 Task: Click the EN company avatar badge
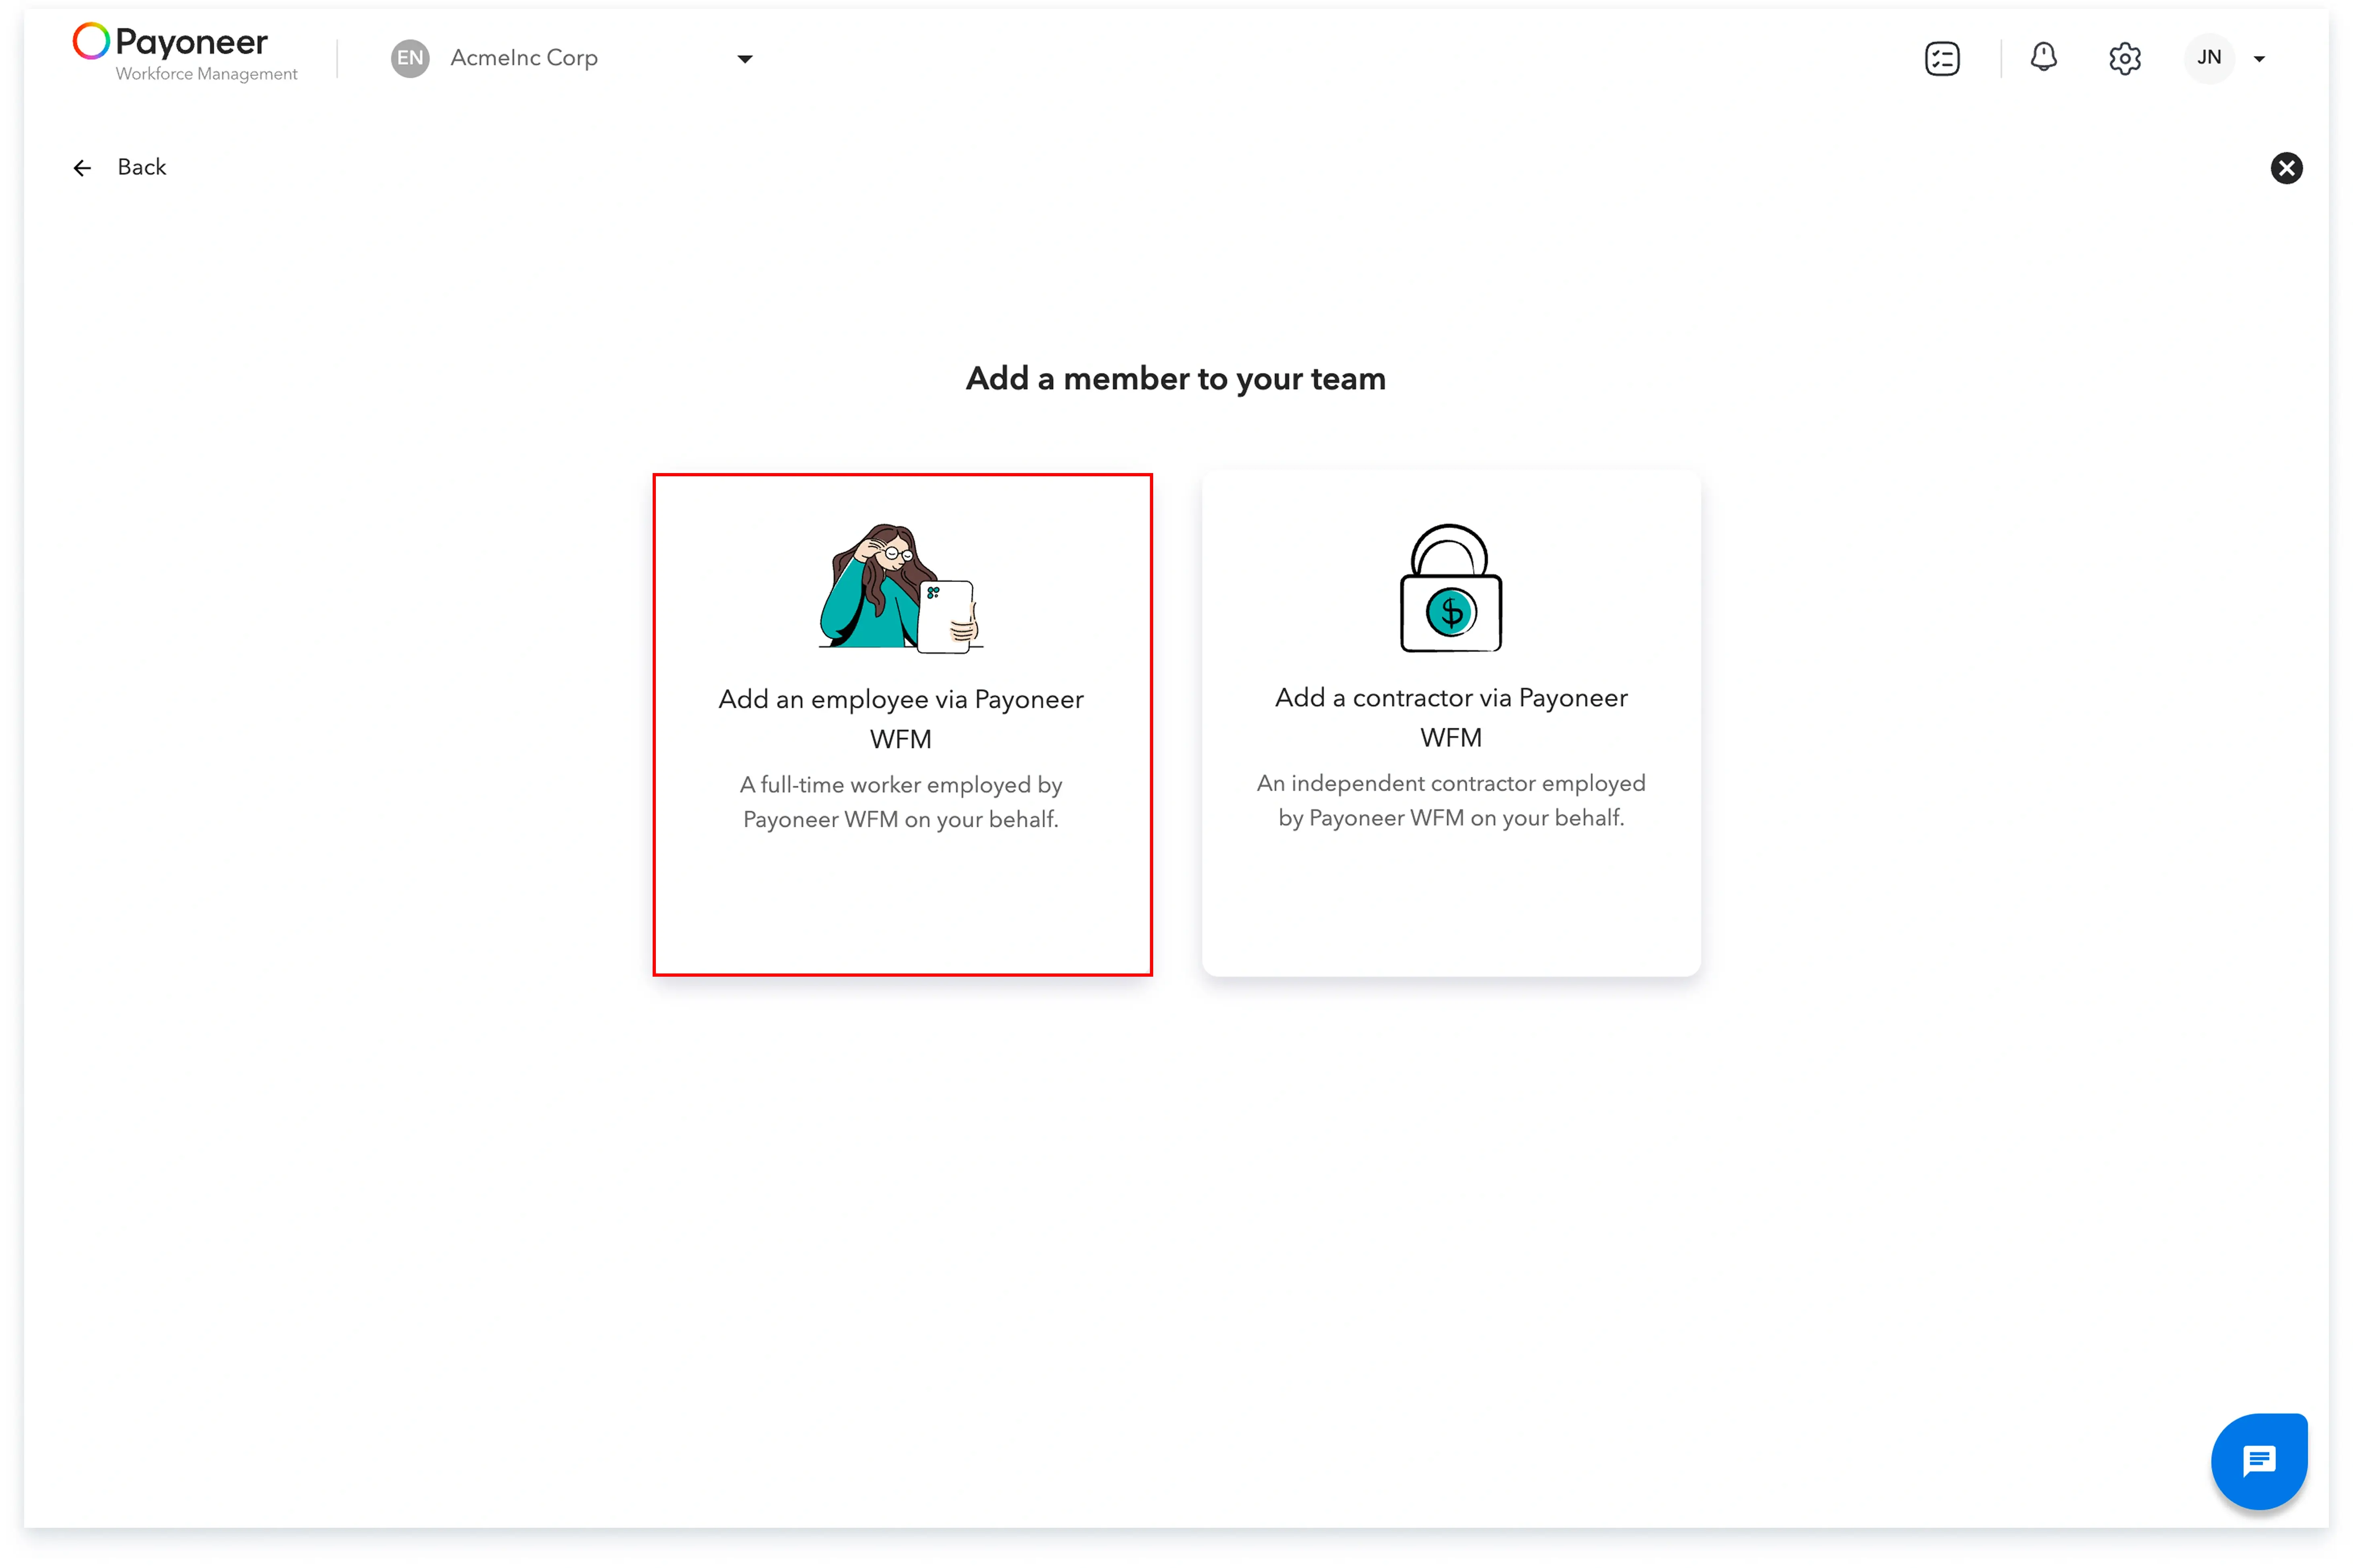409,58
